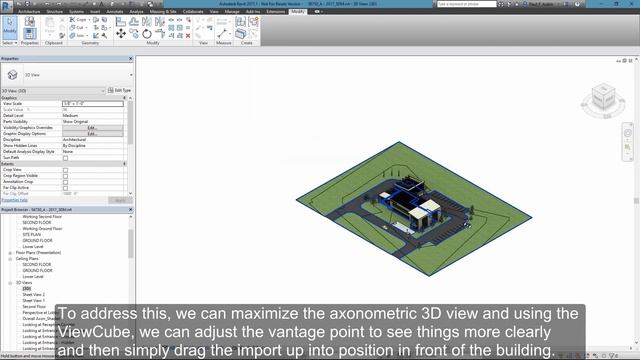Open the Revit application menu R logo
This screenshot has width=640, height=360.
[6, 6]
